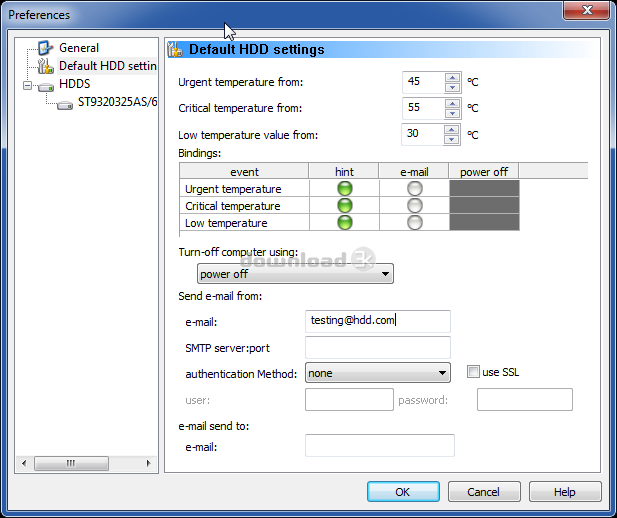Click the SMTP server:port input field
Viewport: 617px width, 518px height.
tap(377, 347)
